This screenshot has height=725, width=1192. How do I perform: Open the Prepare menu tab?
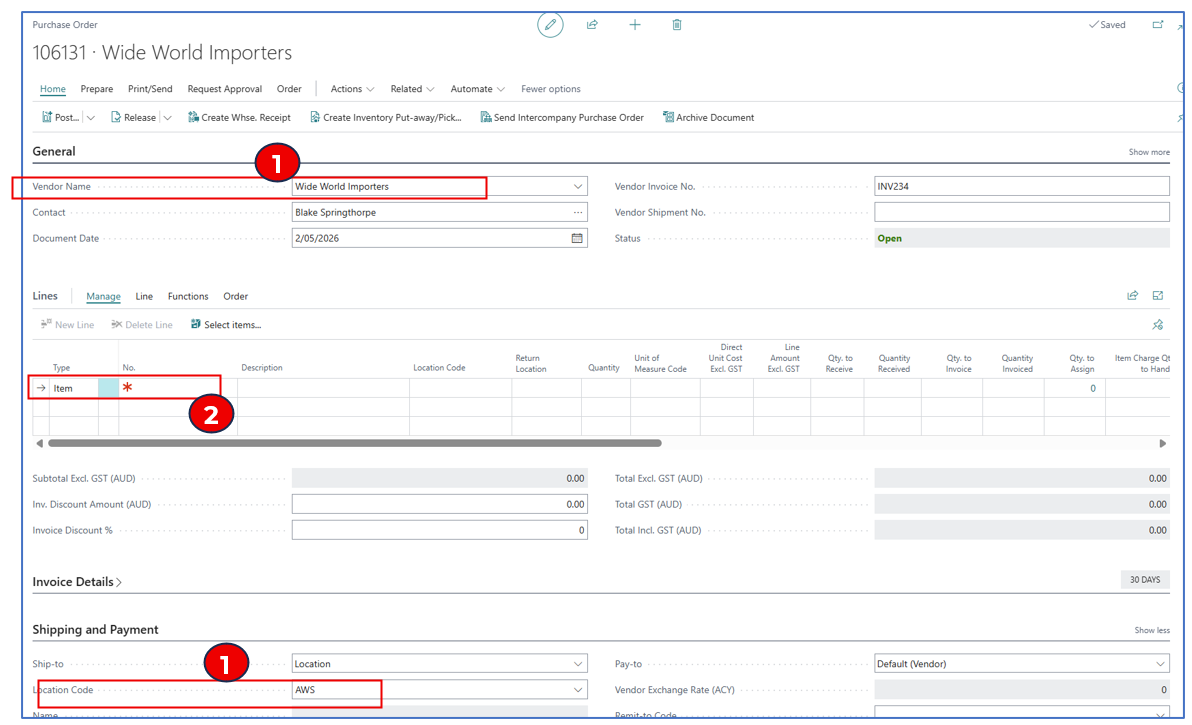[x=97, y=89]
